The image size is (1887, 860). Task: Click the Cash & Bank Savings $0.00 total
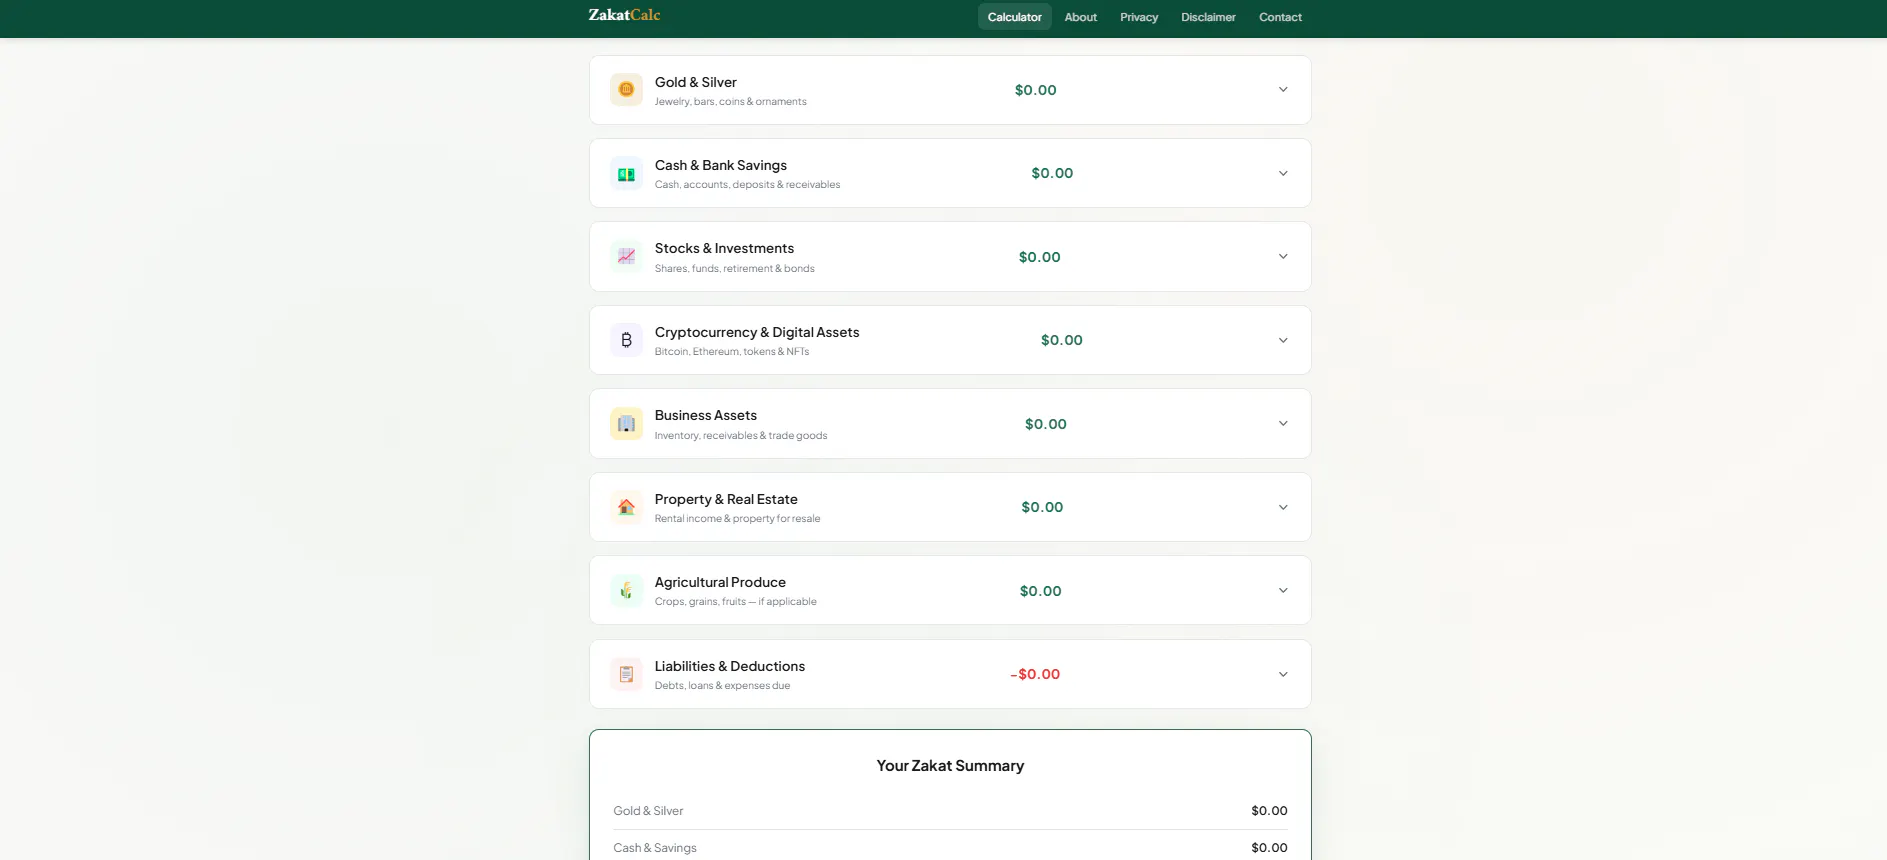(x=1052, y=173)
